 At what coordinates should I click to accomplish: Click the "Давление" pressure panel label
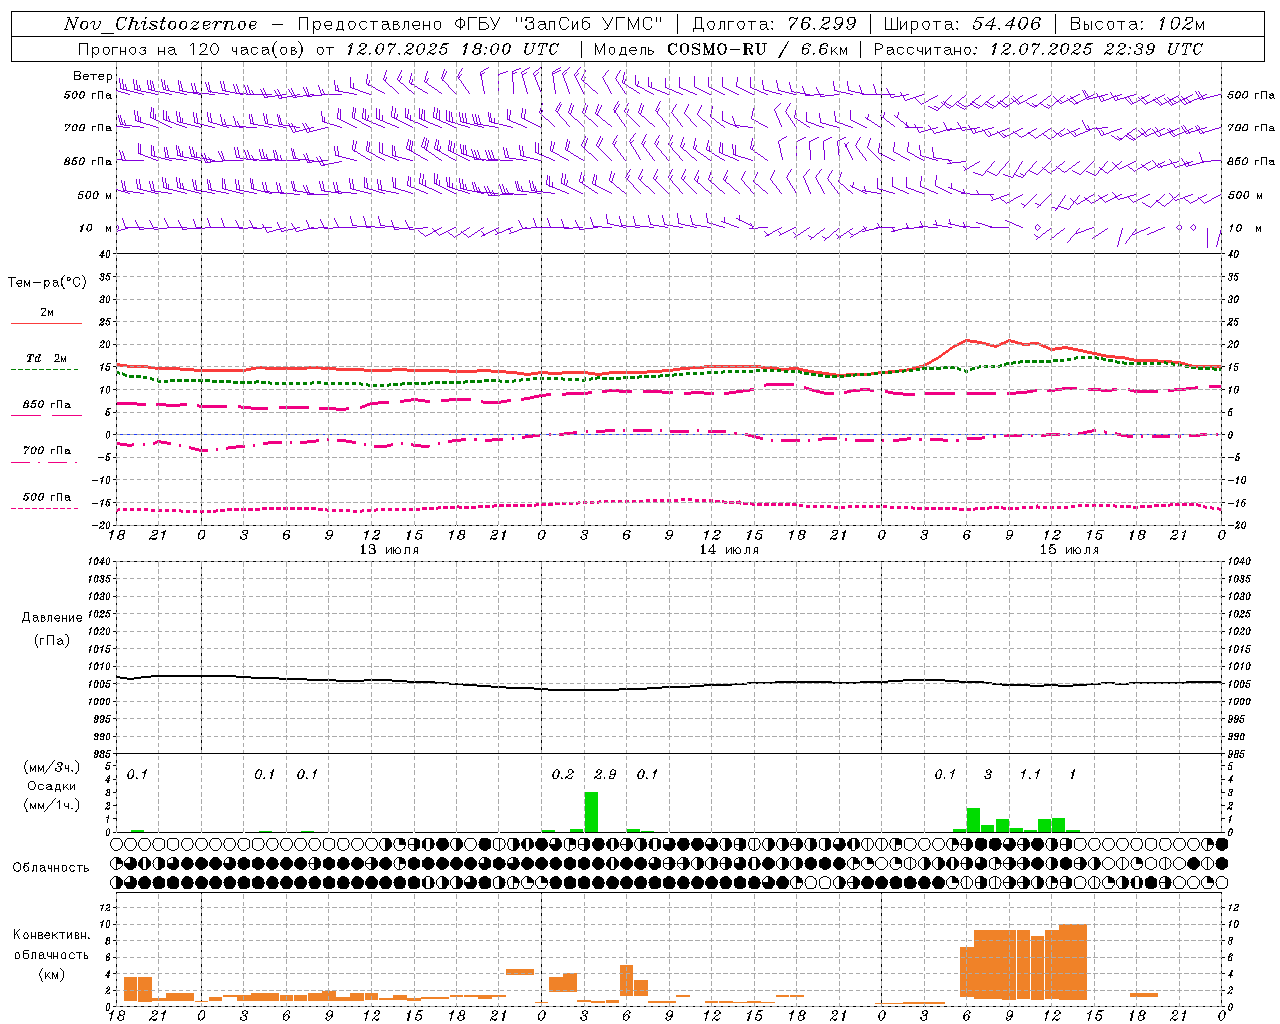click(x=52, y=618)
